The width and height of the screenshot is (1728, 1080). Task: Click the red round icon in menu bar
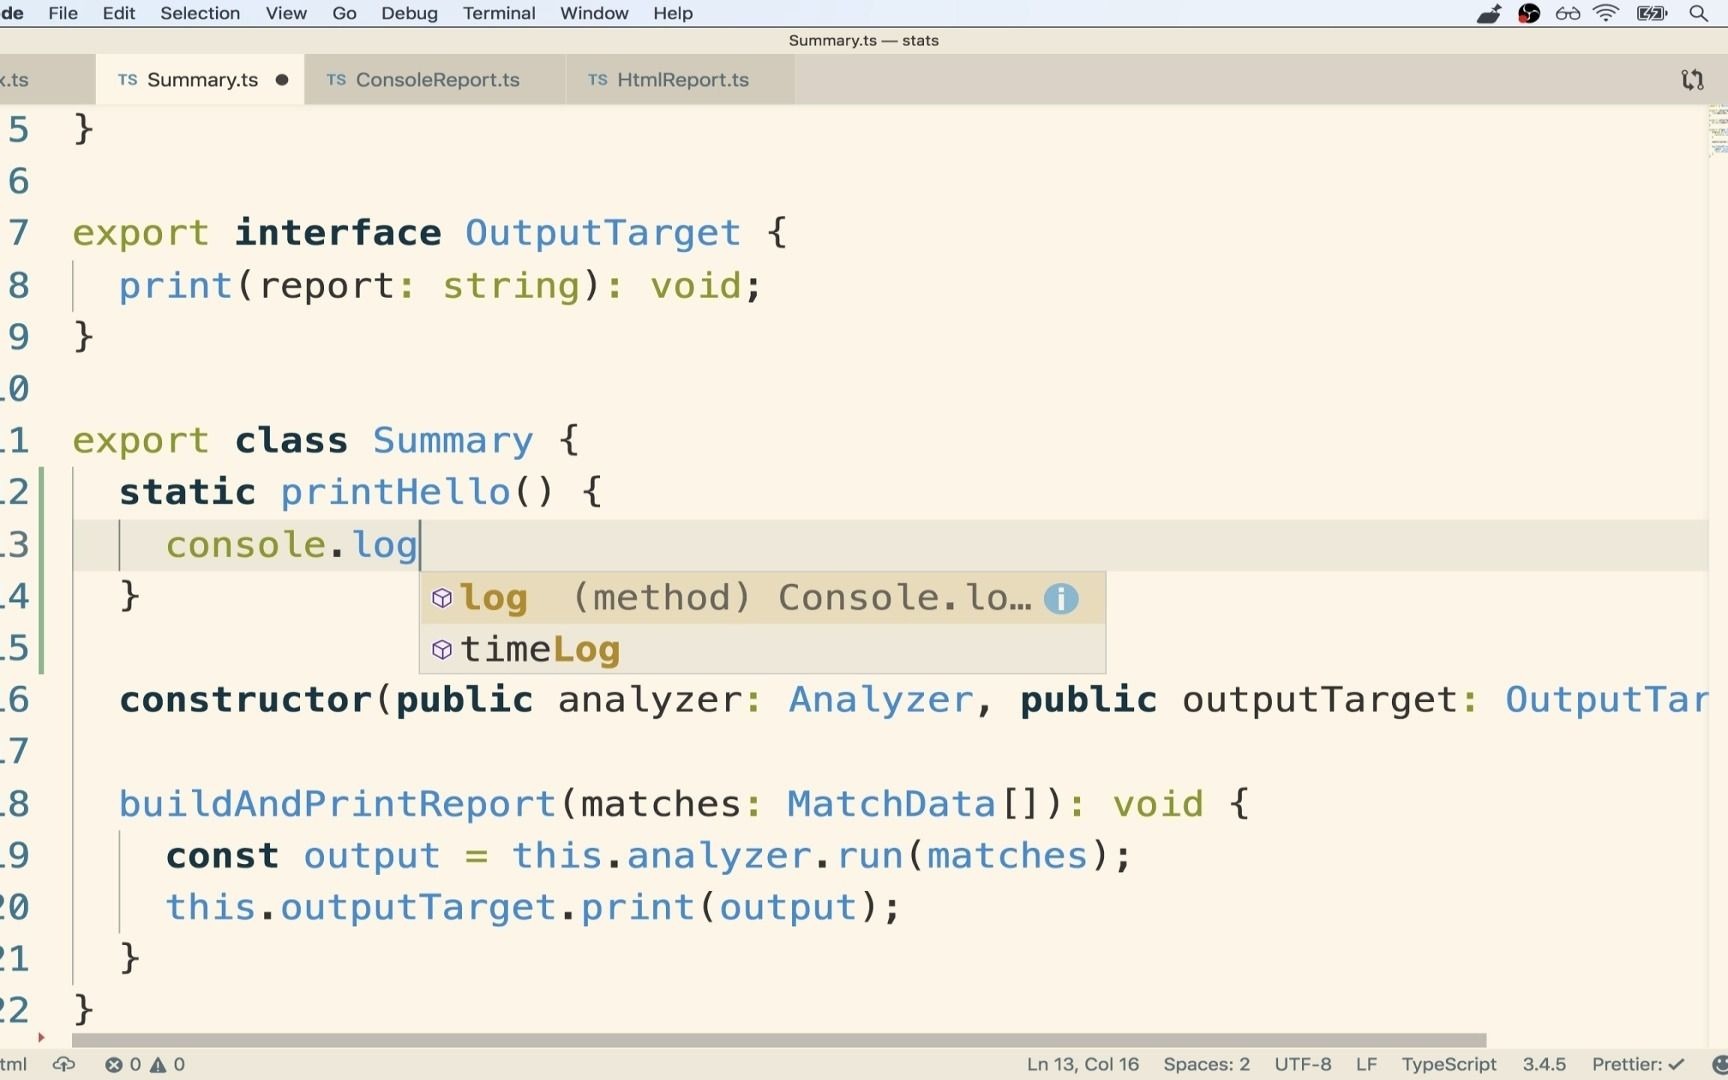tap(1529, 13)
